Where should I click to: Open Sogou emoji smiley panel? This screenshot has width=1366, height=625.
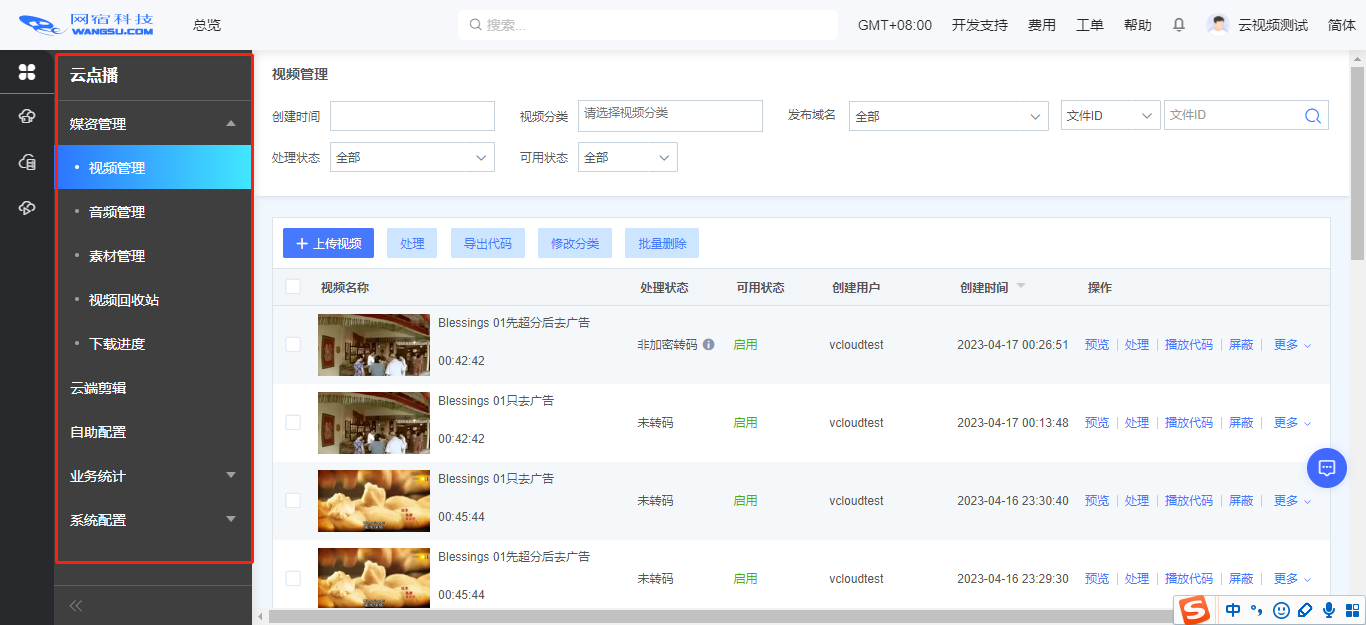(x=1282, y=610)
